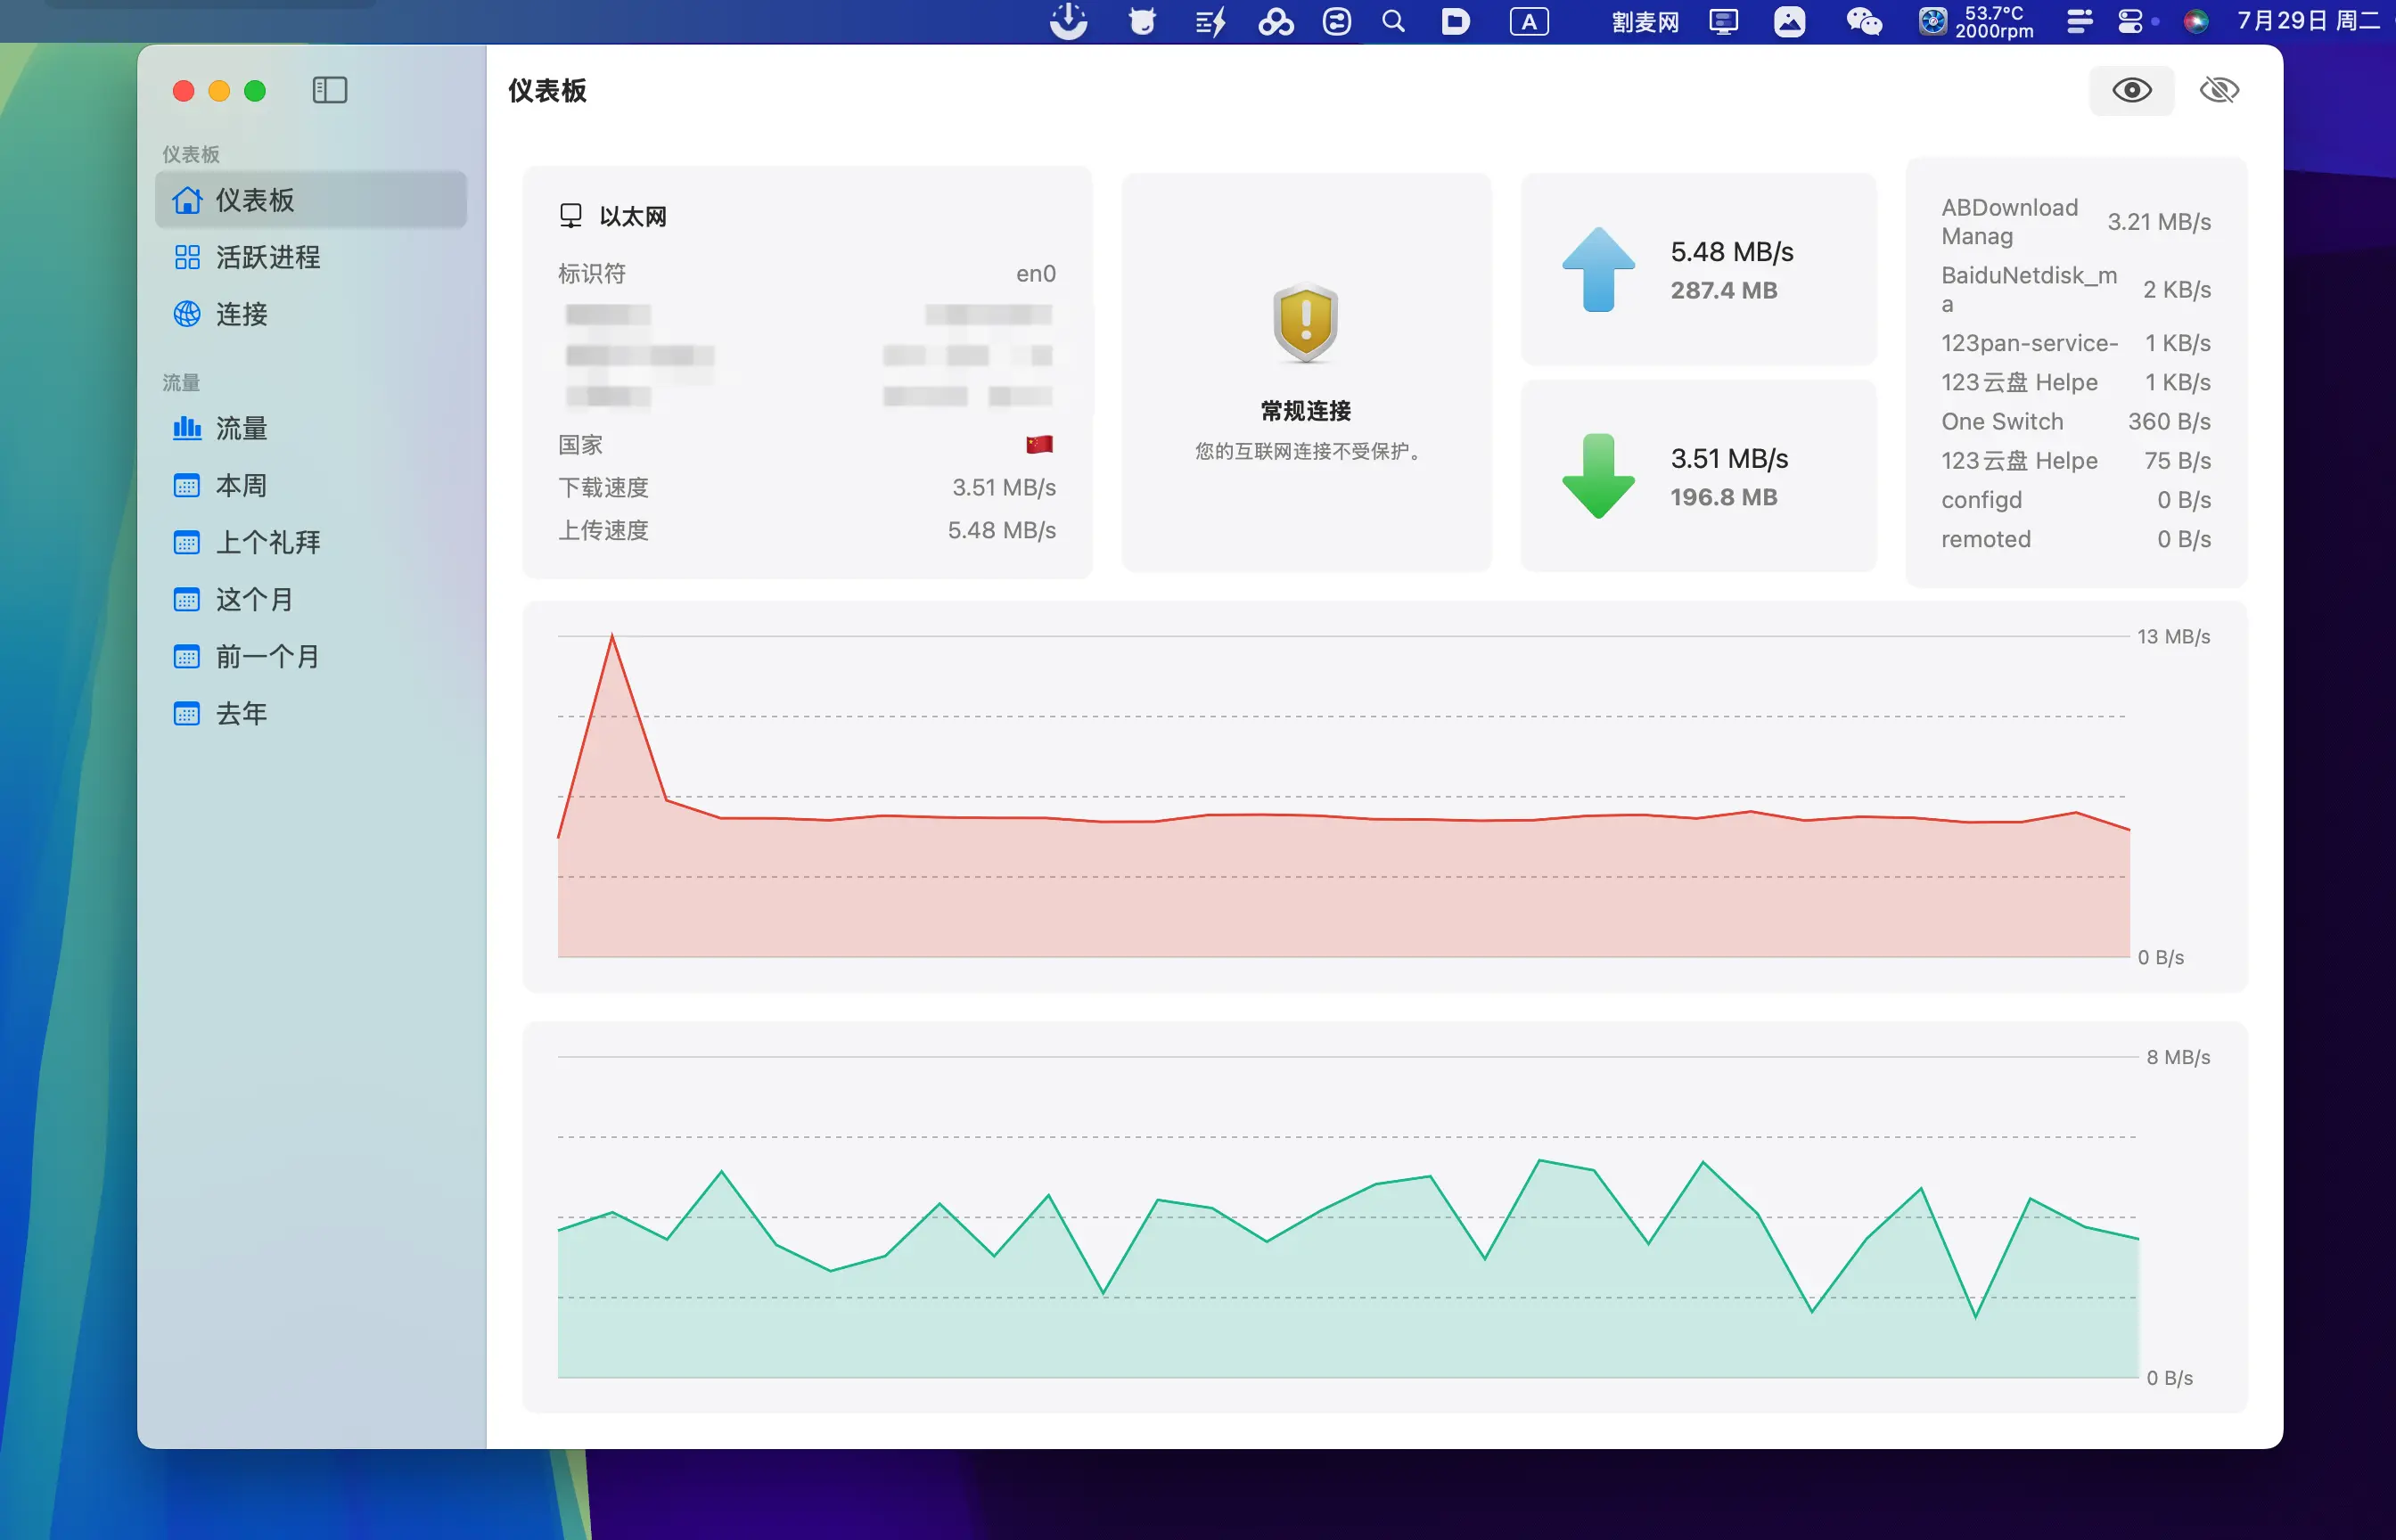Viewport: 2396px width, 1540px height.
Task: Toggle the sidebar panel icon
Action: pyautogui.click(x=329, y=91)
